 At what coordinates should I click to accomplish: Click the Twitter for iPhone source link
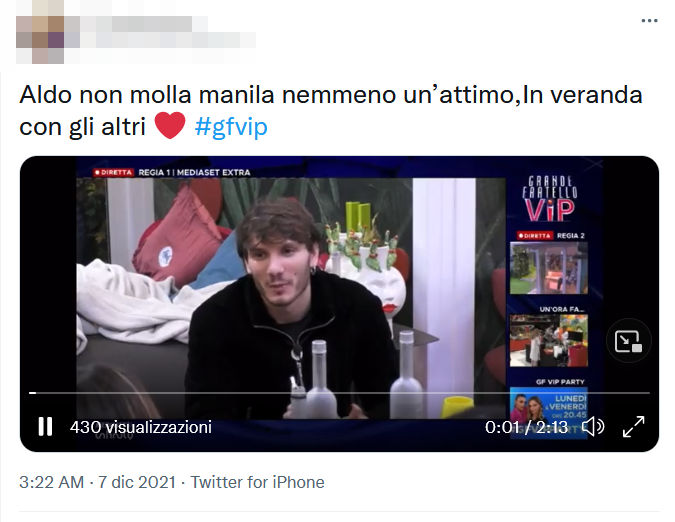(x=257, y=482)
